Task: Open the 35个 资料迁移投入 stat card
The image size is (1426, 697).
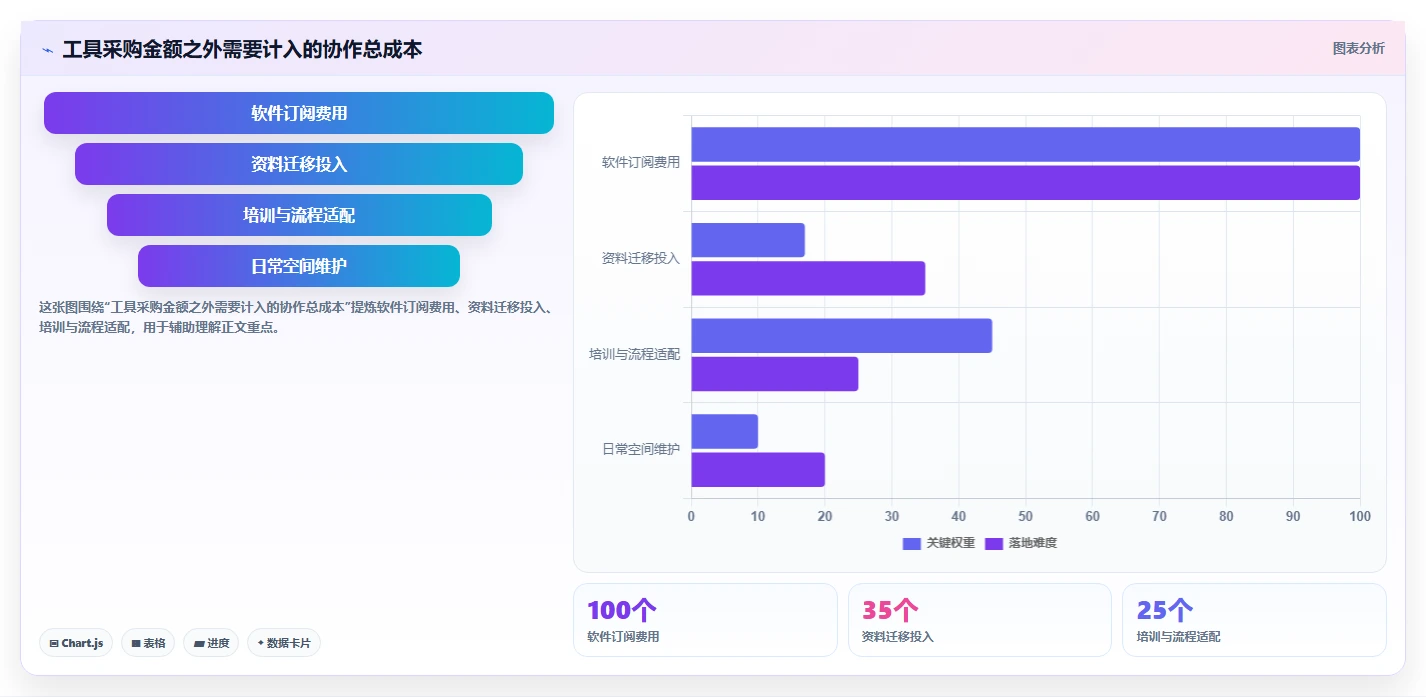Action: click(980, 620)
